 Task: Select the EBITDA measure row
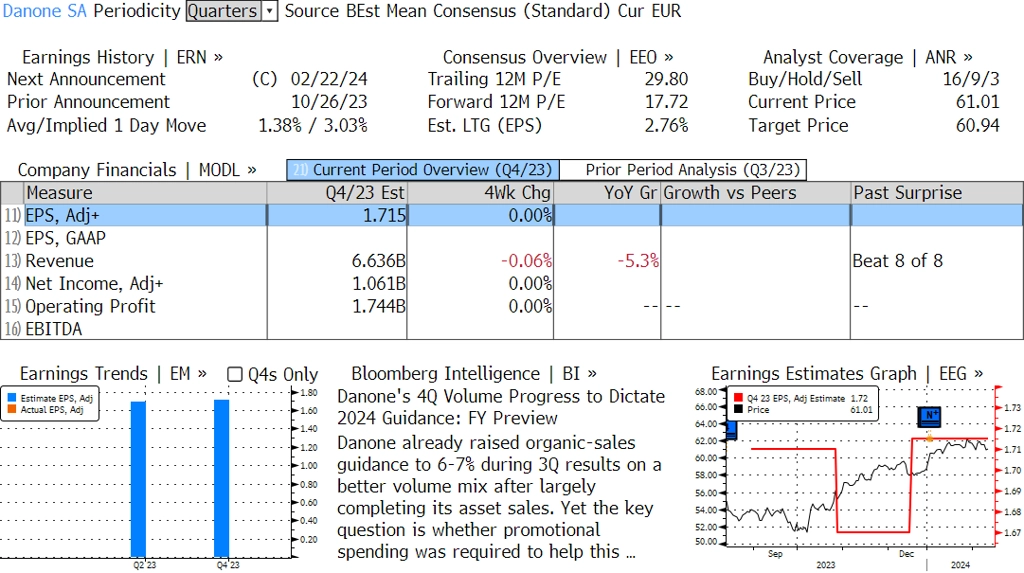[512, 329]
